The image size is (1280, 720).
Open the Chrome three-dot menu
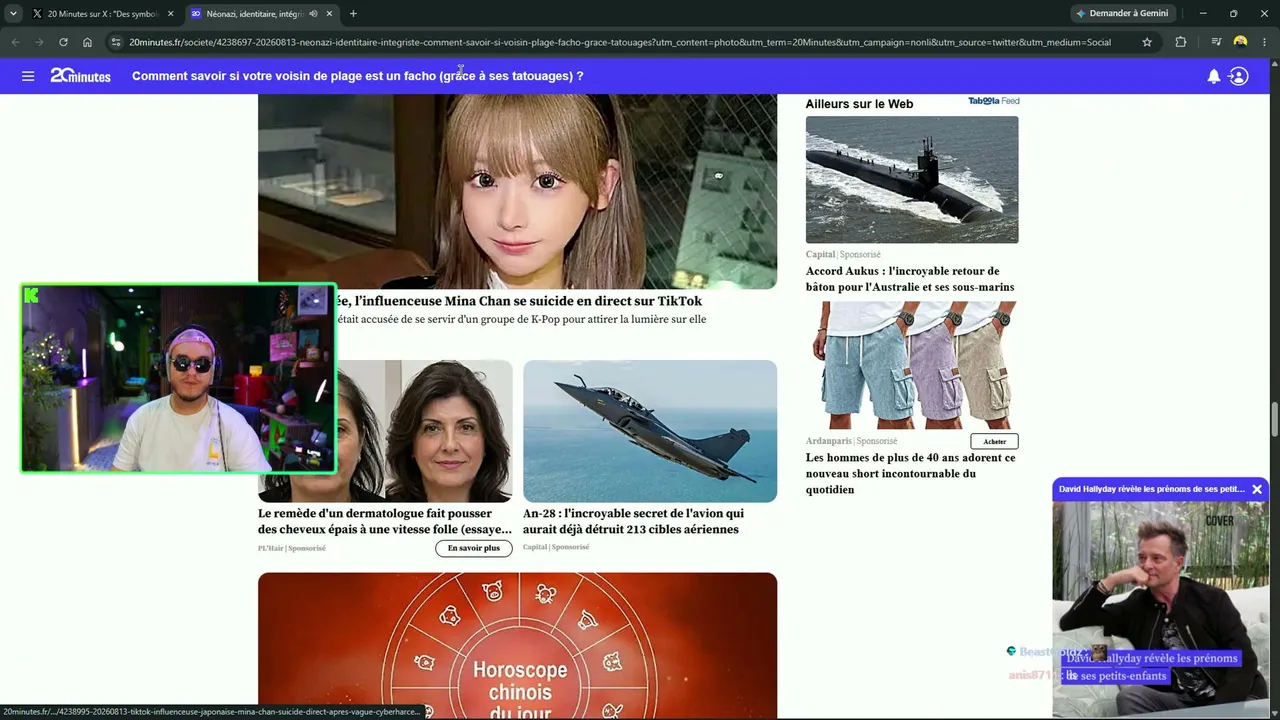pos(1264,42)
